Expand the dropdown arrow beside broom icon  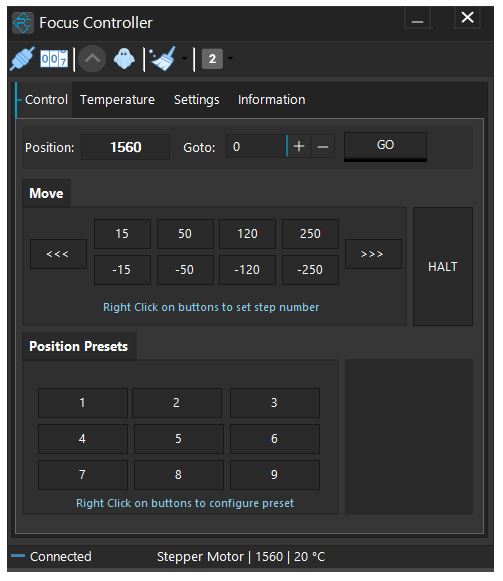pos(184,59)
